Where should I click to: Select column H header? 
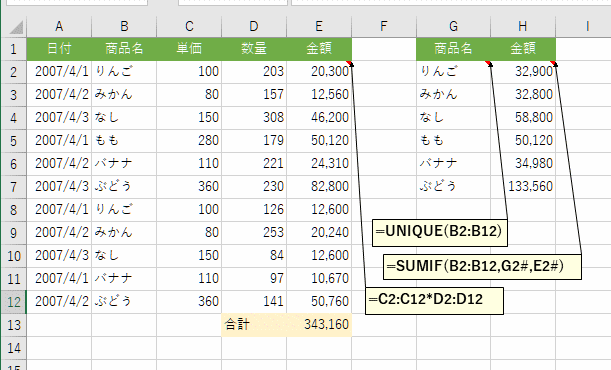[523, 26]
